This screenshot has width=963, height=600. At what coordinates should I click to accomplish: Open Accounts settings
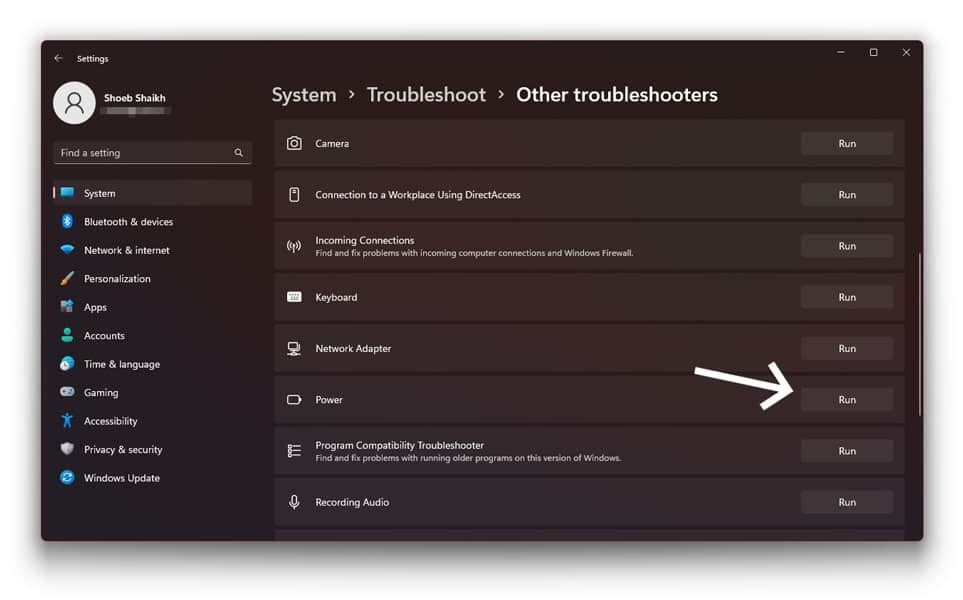[x=152, y=335]
